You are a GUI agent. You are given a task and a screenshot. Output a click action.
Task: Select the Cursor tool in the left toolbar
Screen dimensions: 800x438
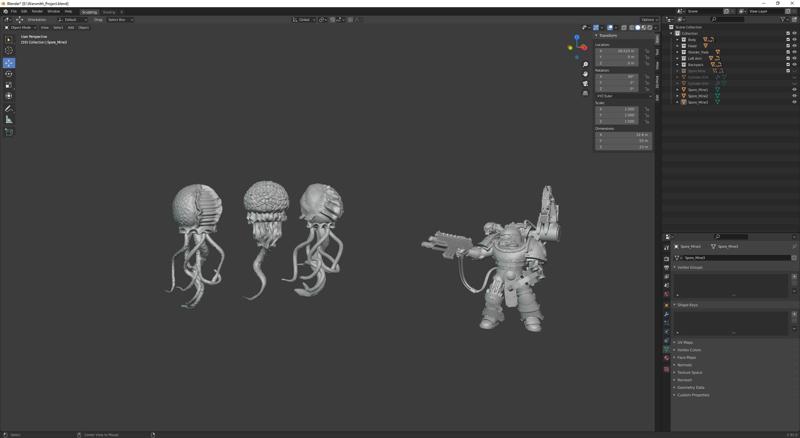pyautogui.click(x=9, y=51)
